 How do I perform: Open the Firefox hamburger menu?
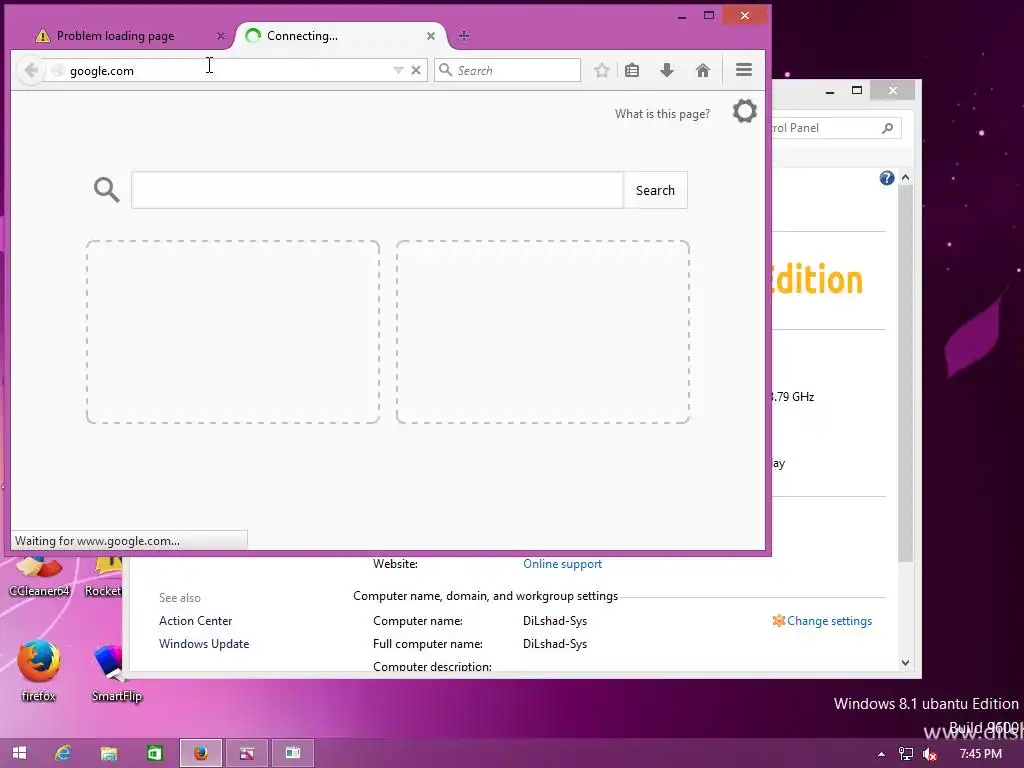coord(744,70)
